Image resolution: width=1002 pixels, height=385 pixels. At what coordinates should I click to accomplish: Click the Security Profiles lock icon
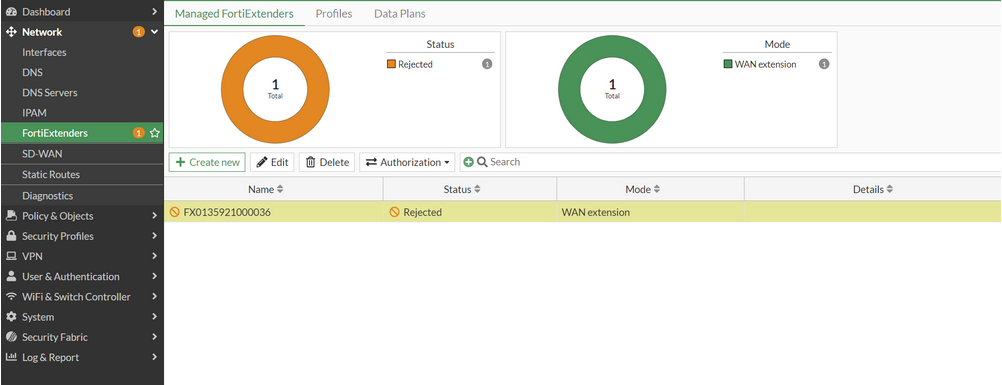pos(11,236)
